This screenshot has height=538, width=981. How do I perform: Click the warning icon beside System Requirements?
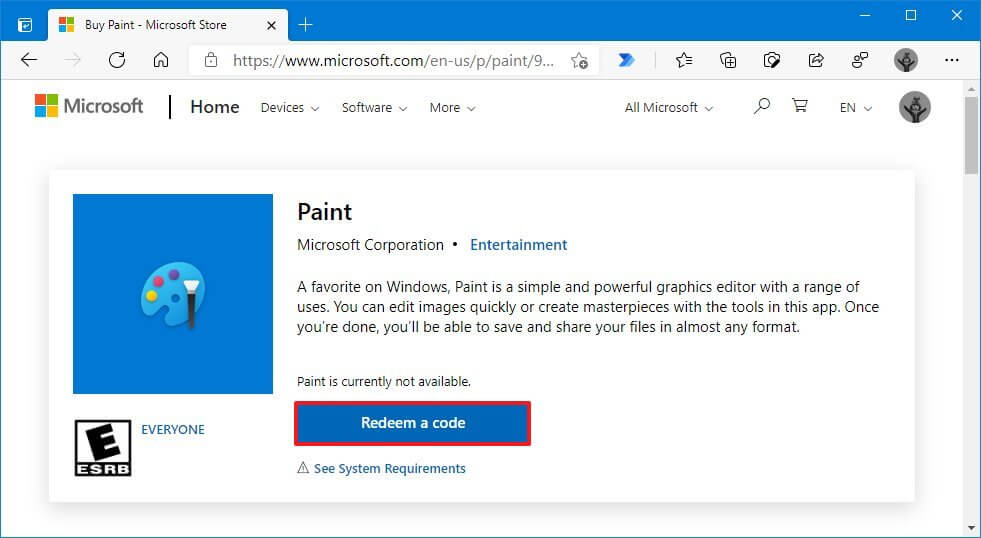pos(303,468)
